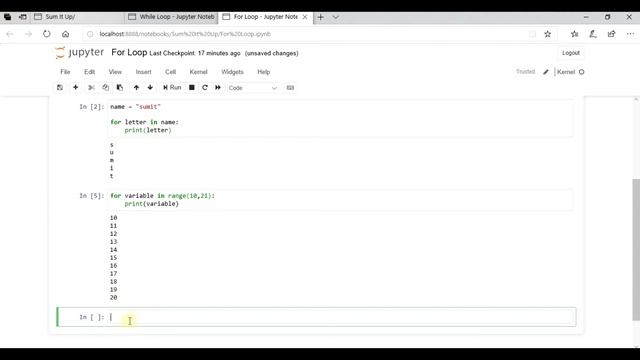Save notebook with the floppy disk icon
Image resolution: width=640 pixels, height=360 pixels.
click(x=60, y=87)
